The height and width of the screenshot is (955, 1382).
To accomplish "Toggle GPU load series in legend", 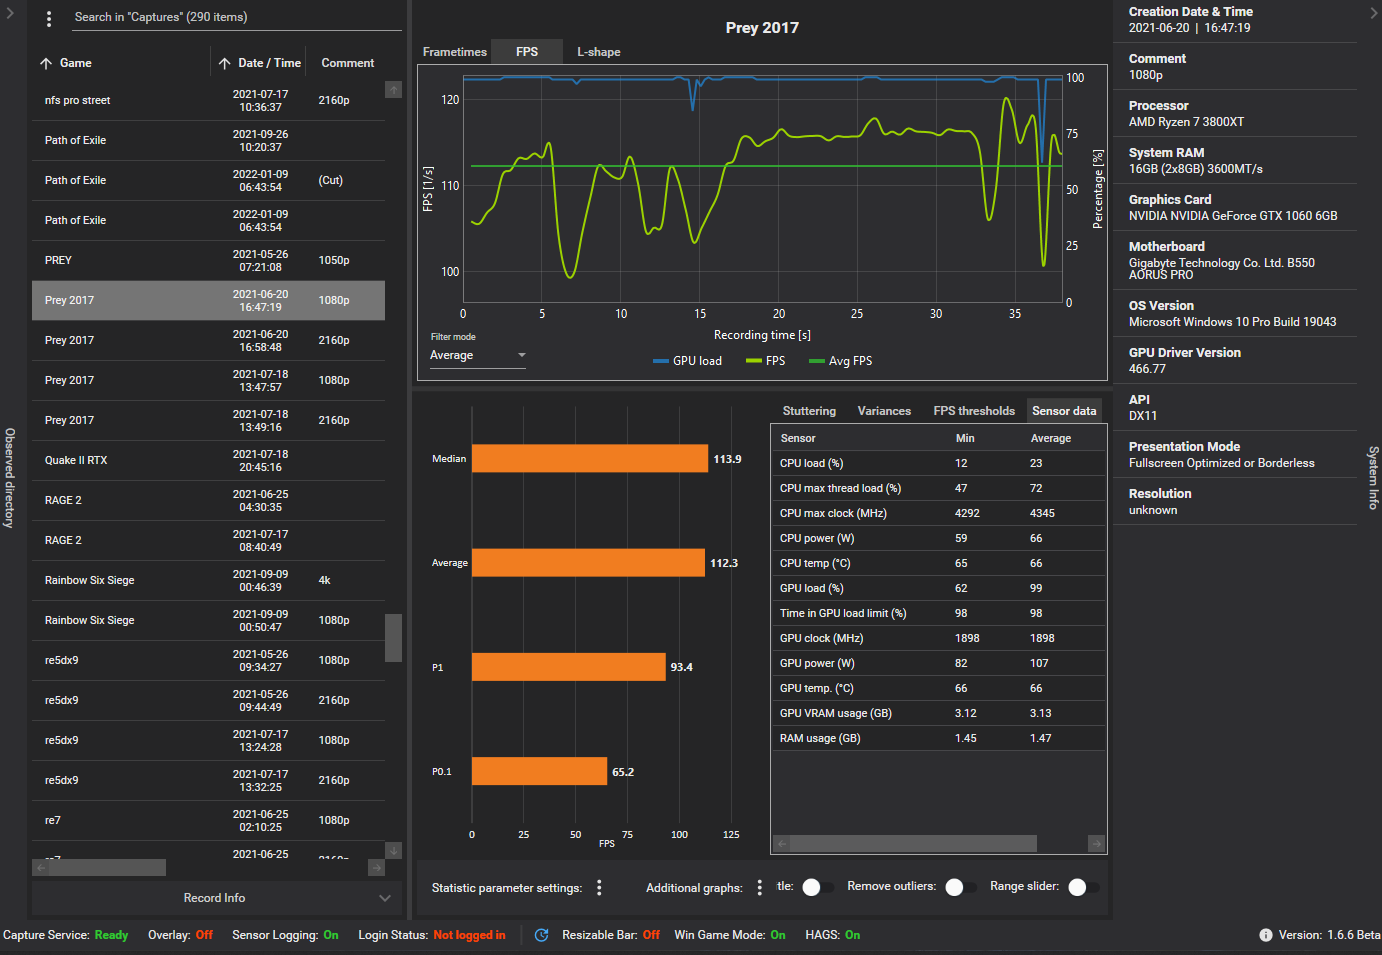I will (x=687, y=361).
